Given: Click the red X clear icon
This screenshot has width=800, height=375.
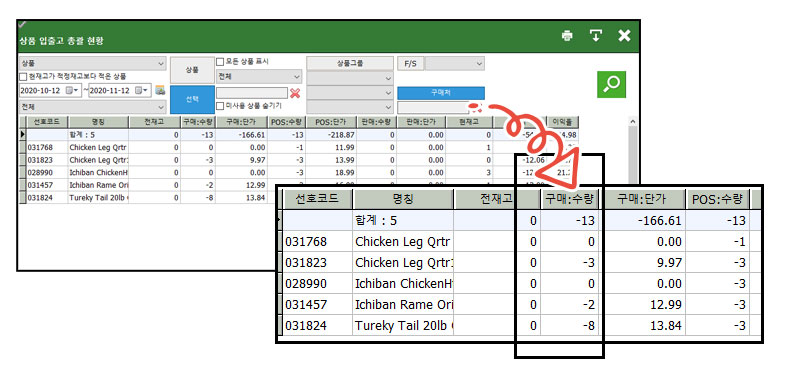Looking at the screenshot, I should (295, 93).
